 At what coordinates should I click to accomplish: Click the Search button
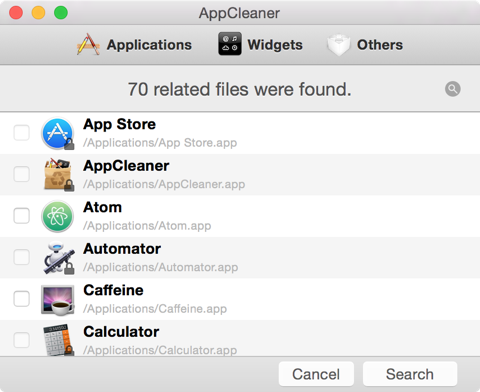tap(410, 374)
